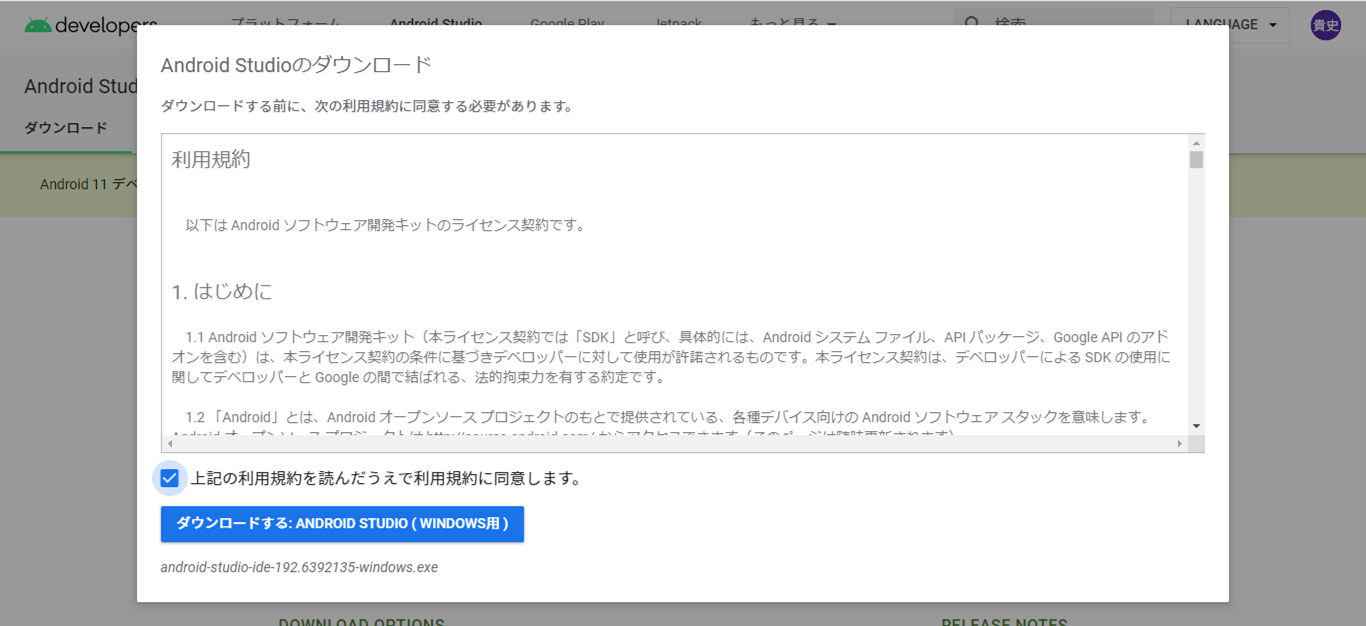Click the horizontal scrollbar left arrow
The image size is (1366, 626).
[170, 444]
